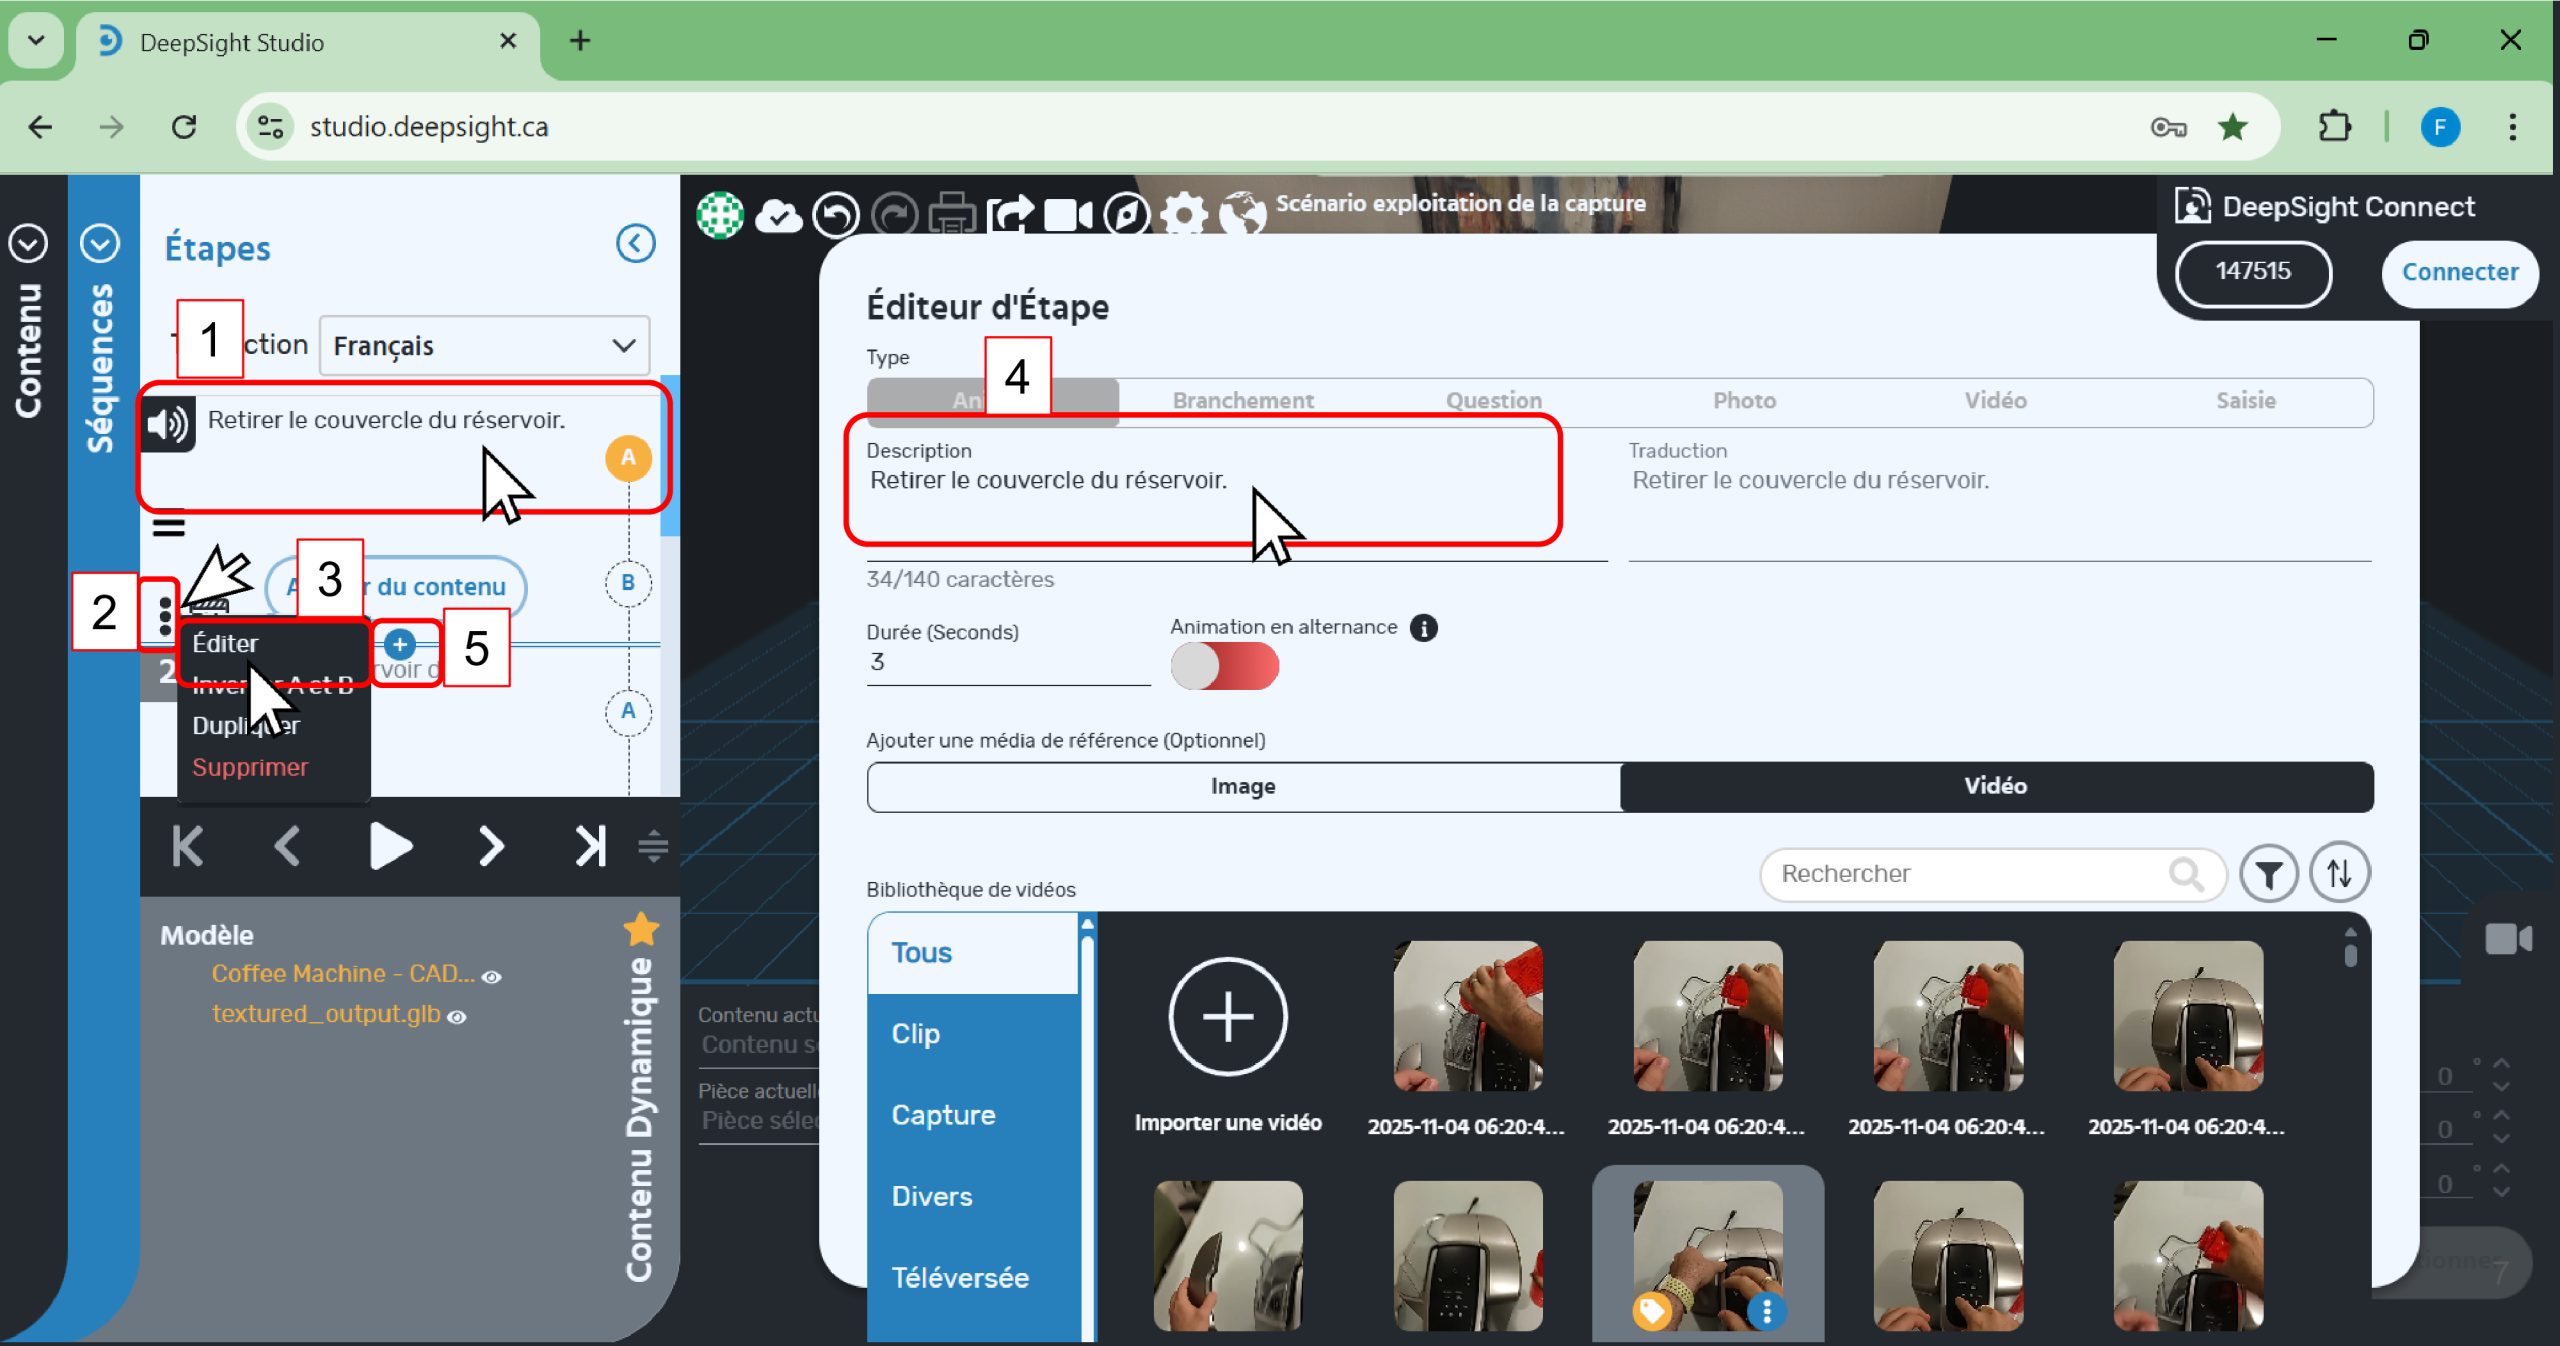Toggle visibility of textured_output.glb

pos(457,1017)
